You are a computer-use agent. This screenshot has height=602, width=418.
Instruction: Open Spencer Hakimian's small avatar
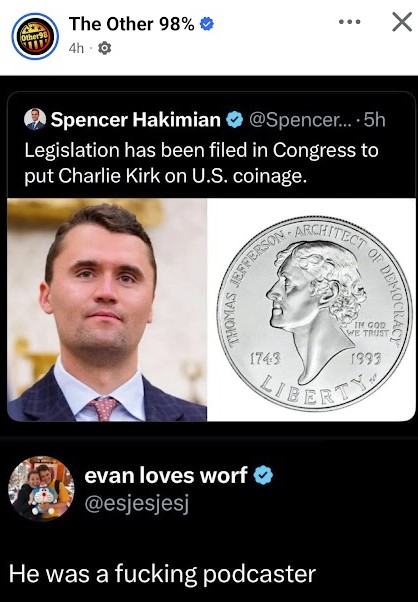click(35, 119)
